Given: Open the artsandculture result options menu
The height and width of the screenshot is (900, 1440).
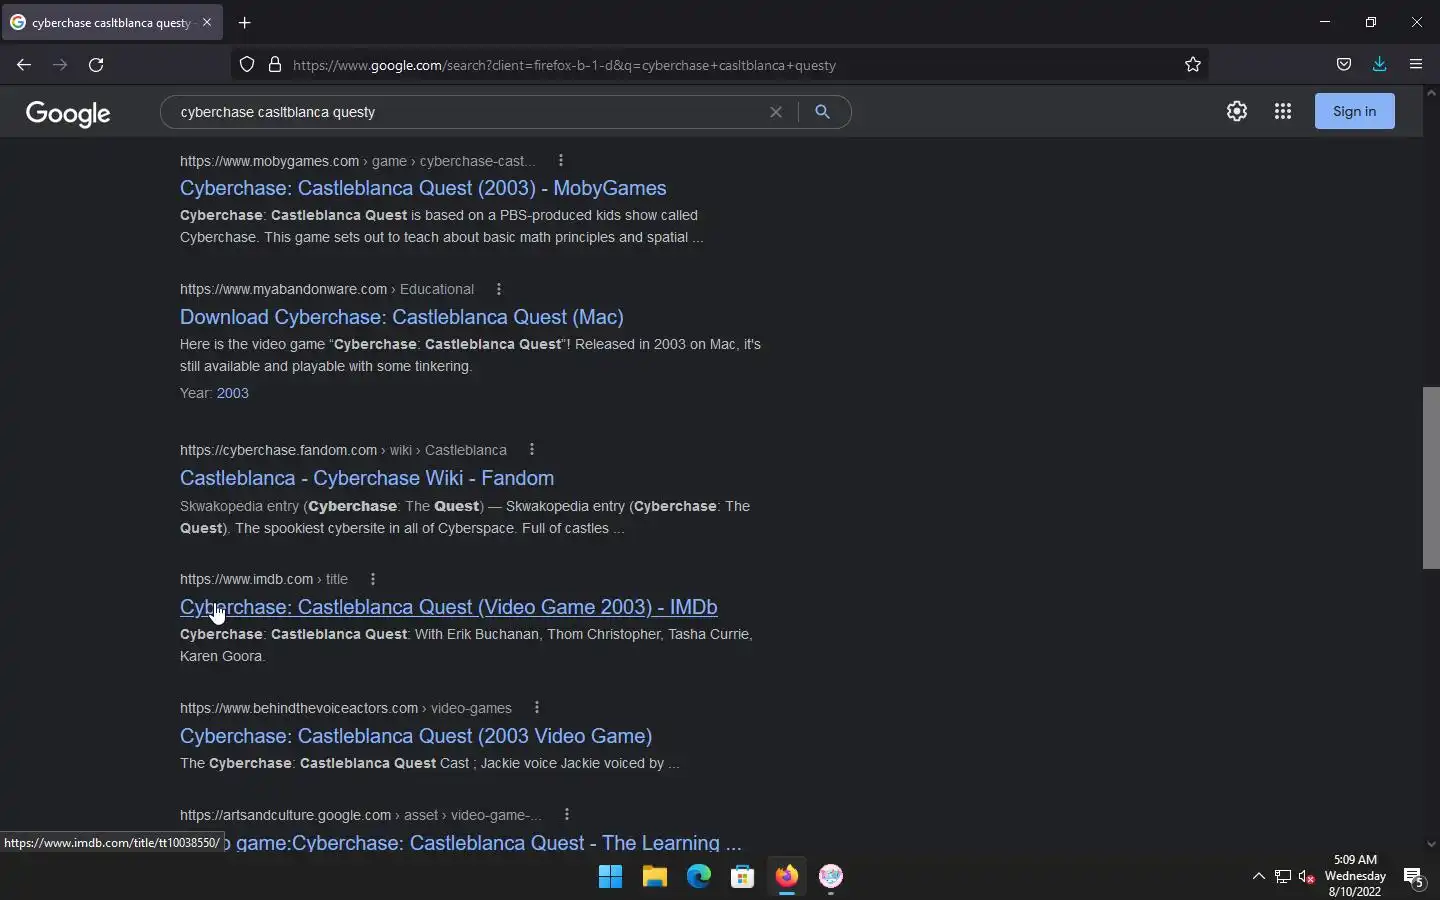Looking at the screenshot, I should pyautogui.click(x=567, y=815).
